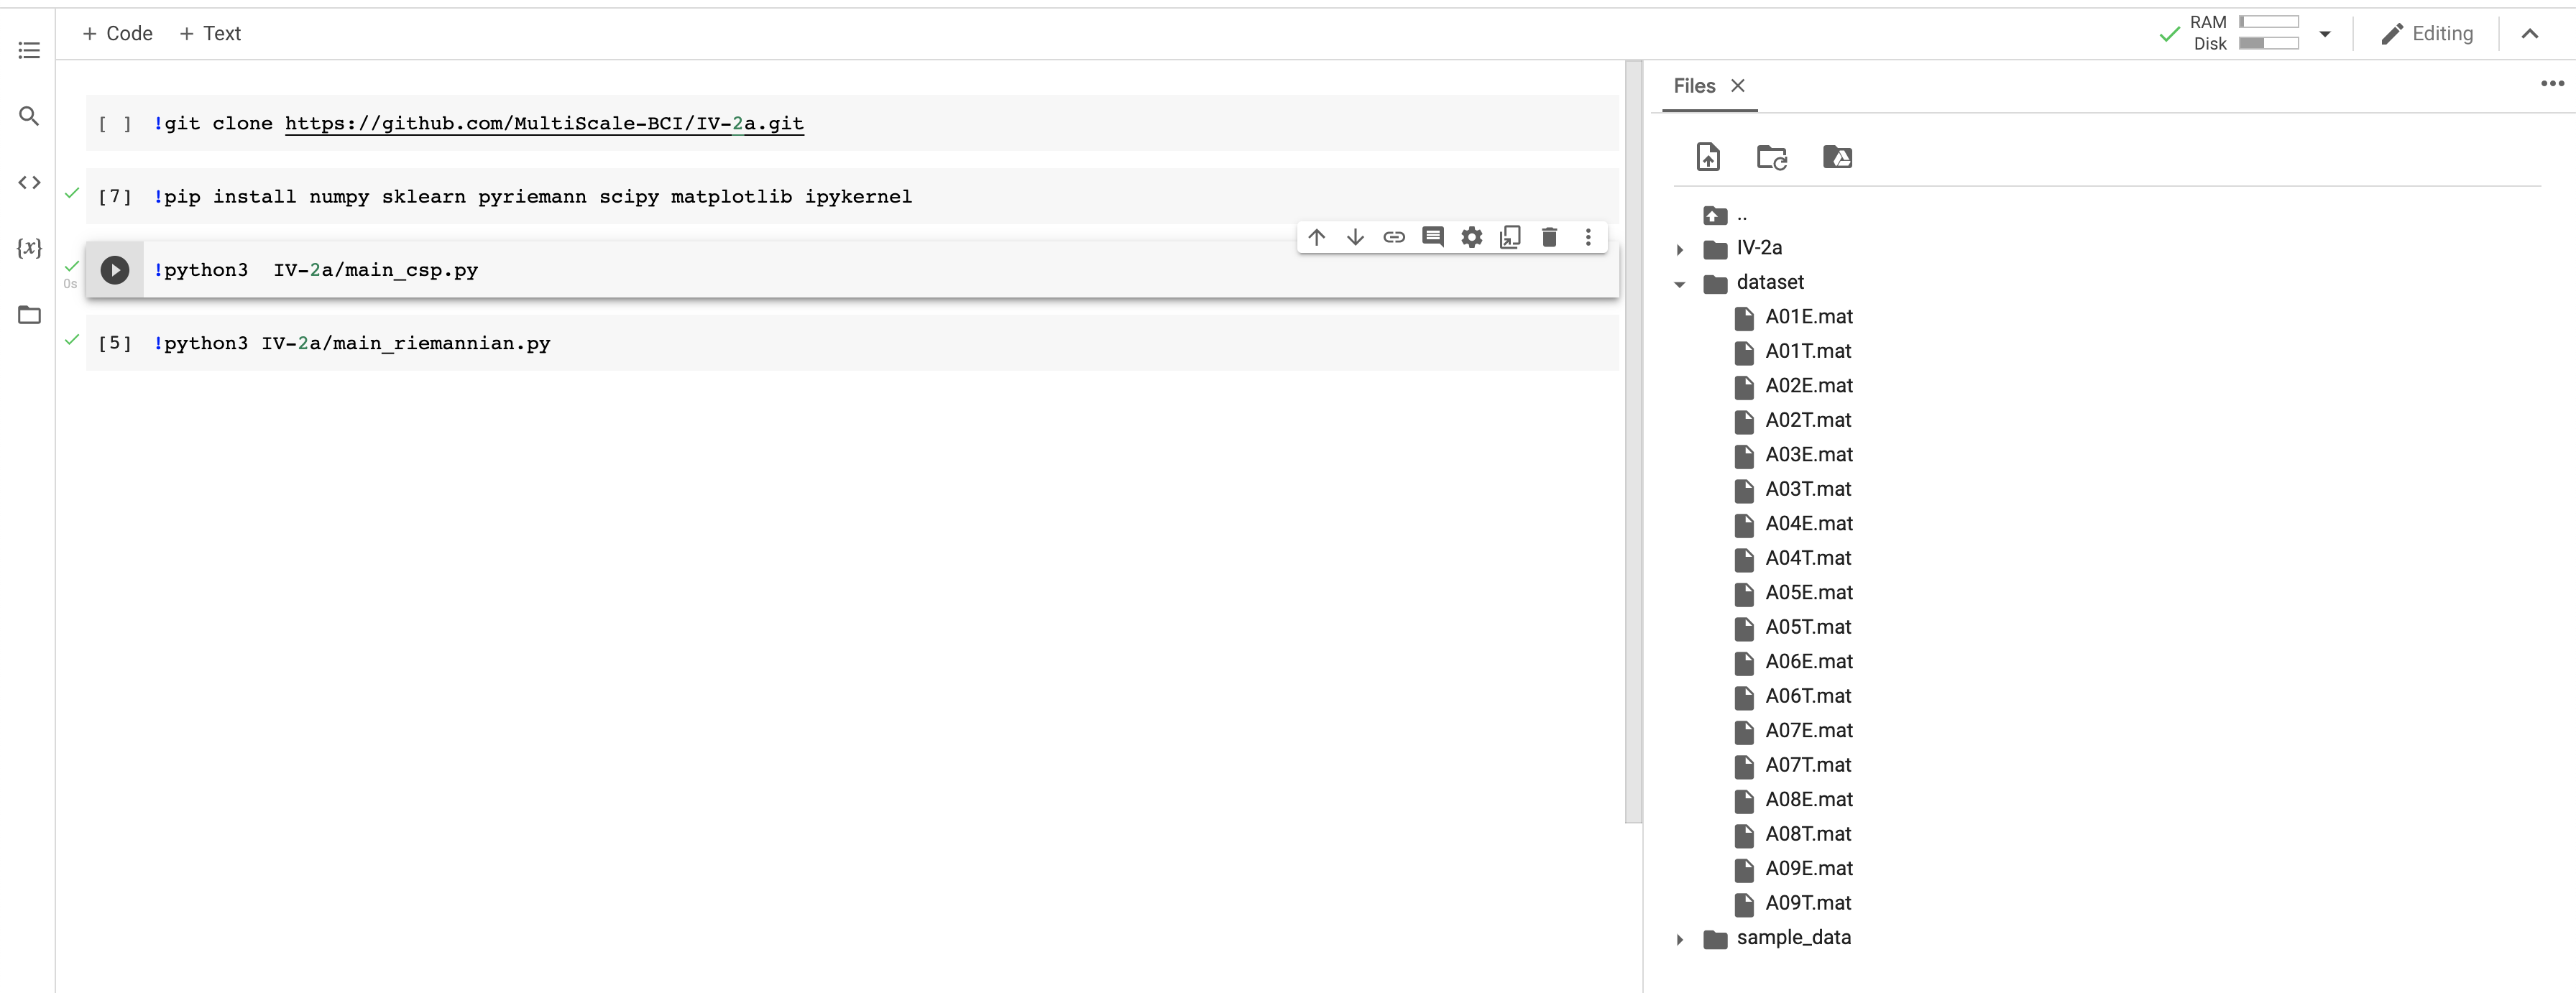Close the Files panel tab
Viewport: 2576px width, 993px height.
tap(1738, 86)
